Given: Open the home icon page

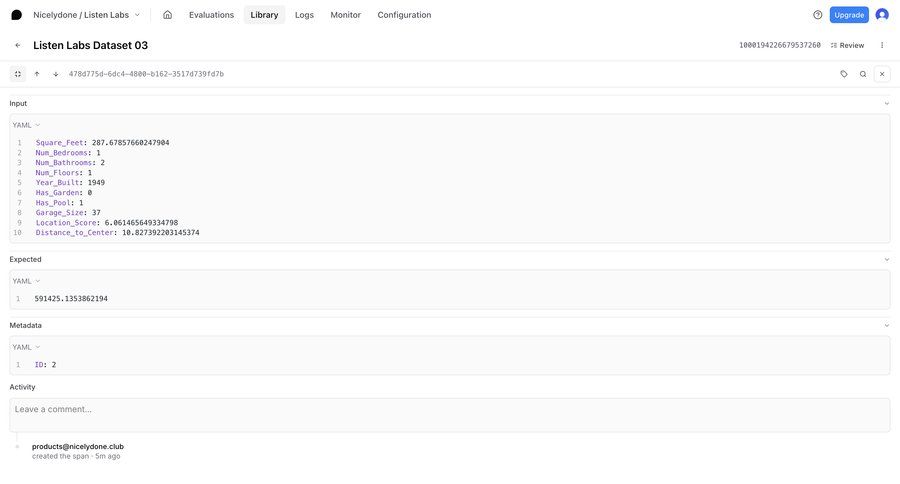Looking at the screenshot, I should (167, 15).
